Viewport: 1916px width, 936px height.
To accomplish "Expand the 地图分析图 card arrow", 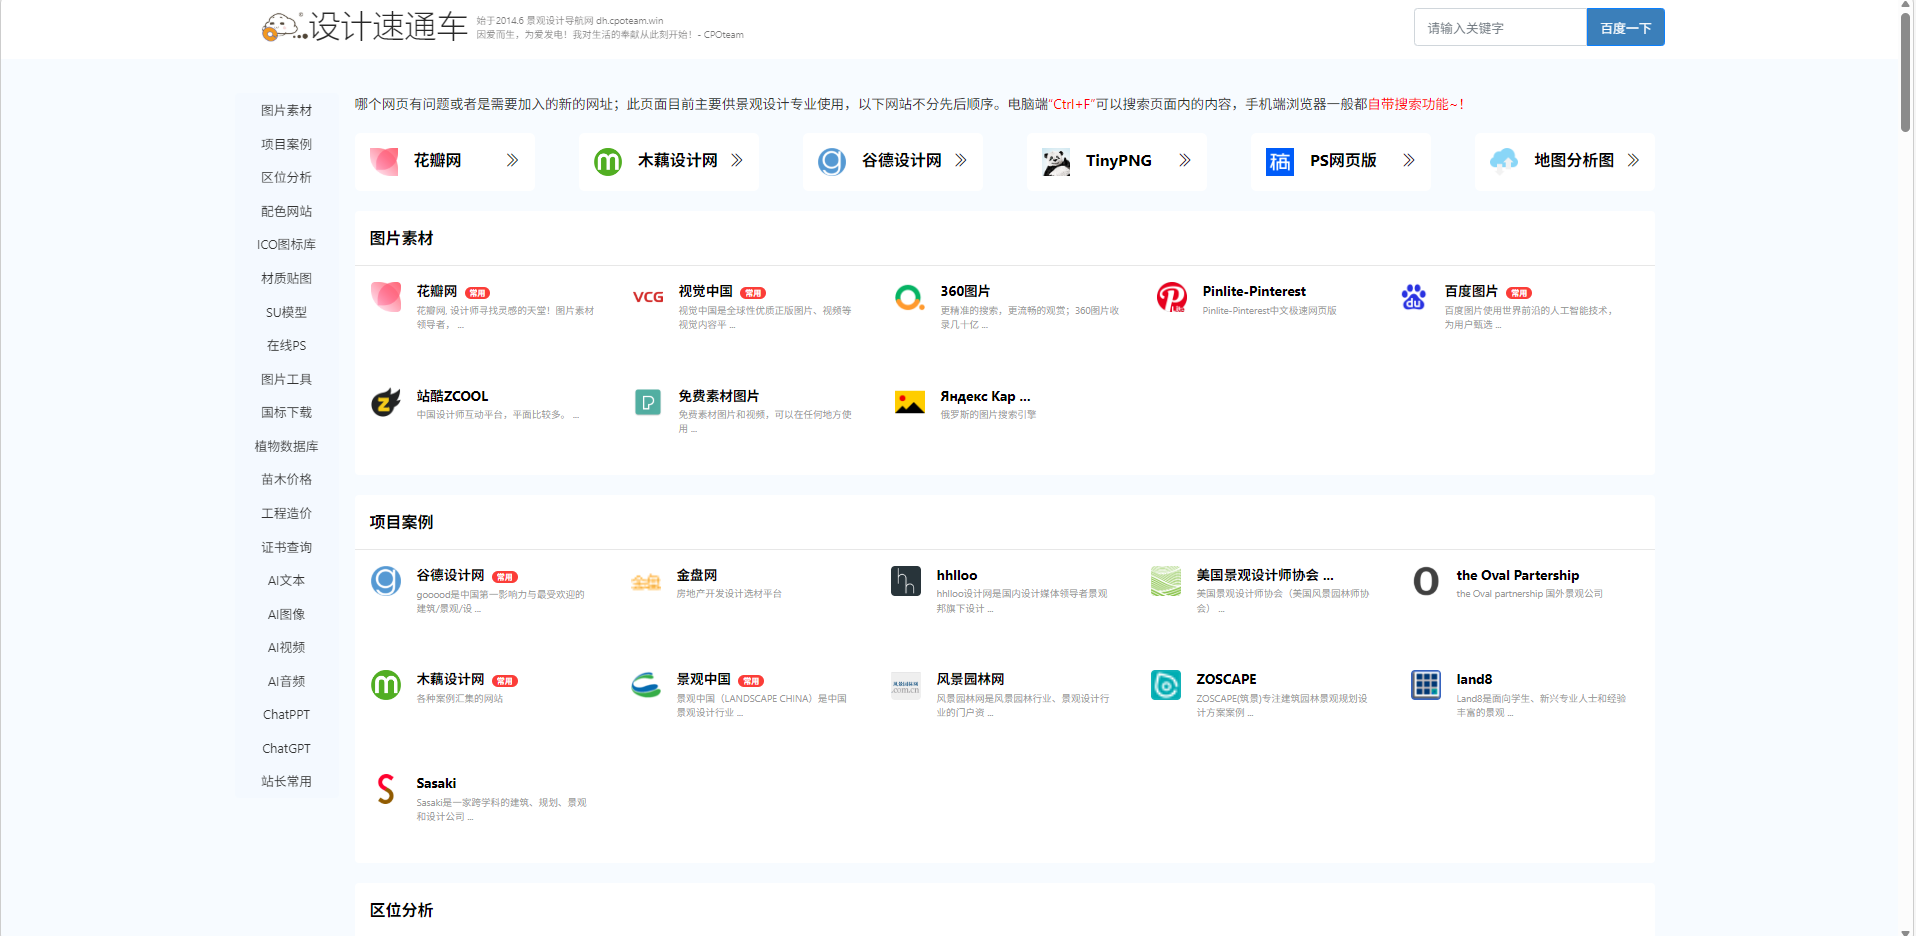I will point(1633,160).
